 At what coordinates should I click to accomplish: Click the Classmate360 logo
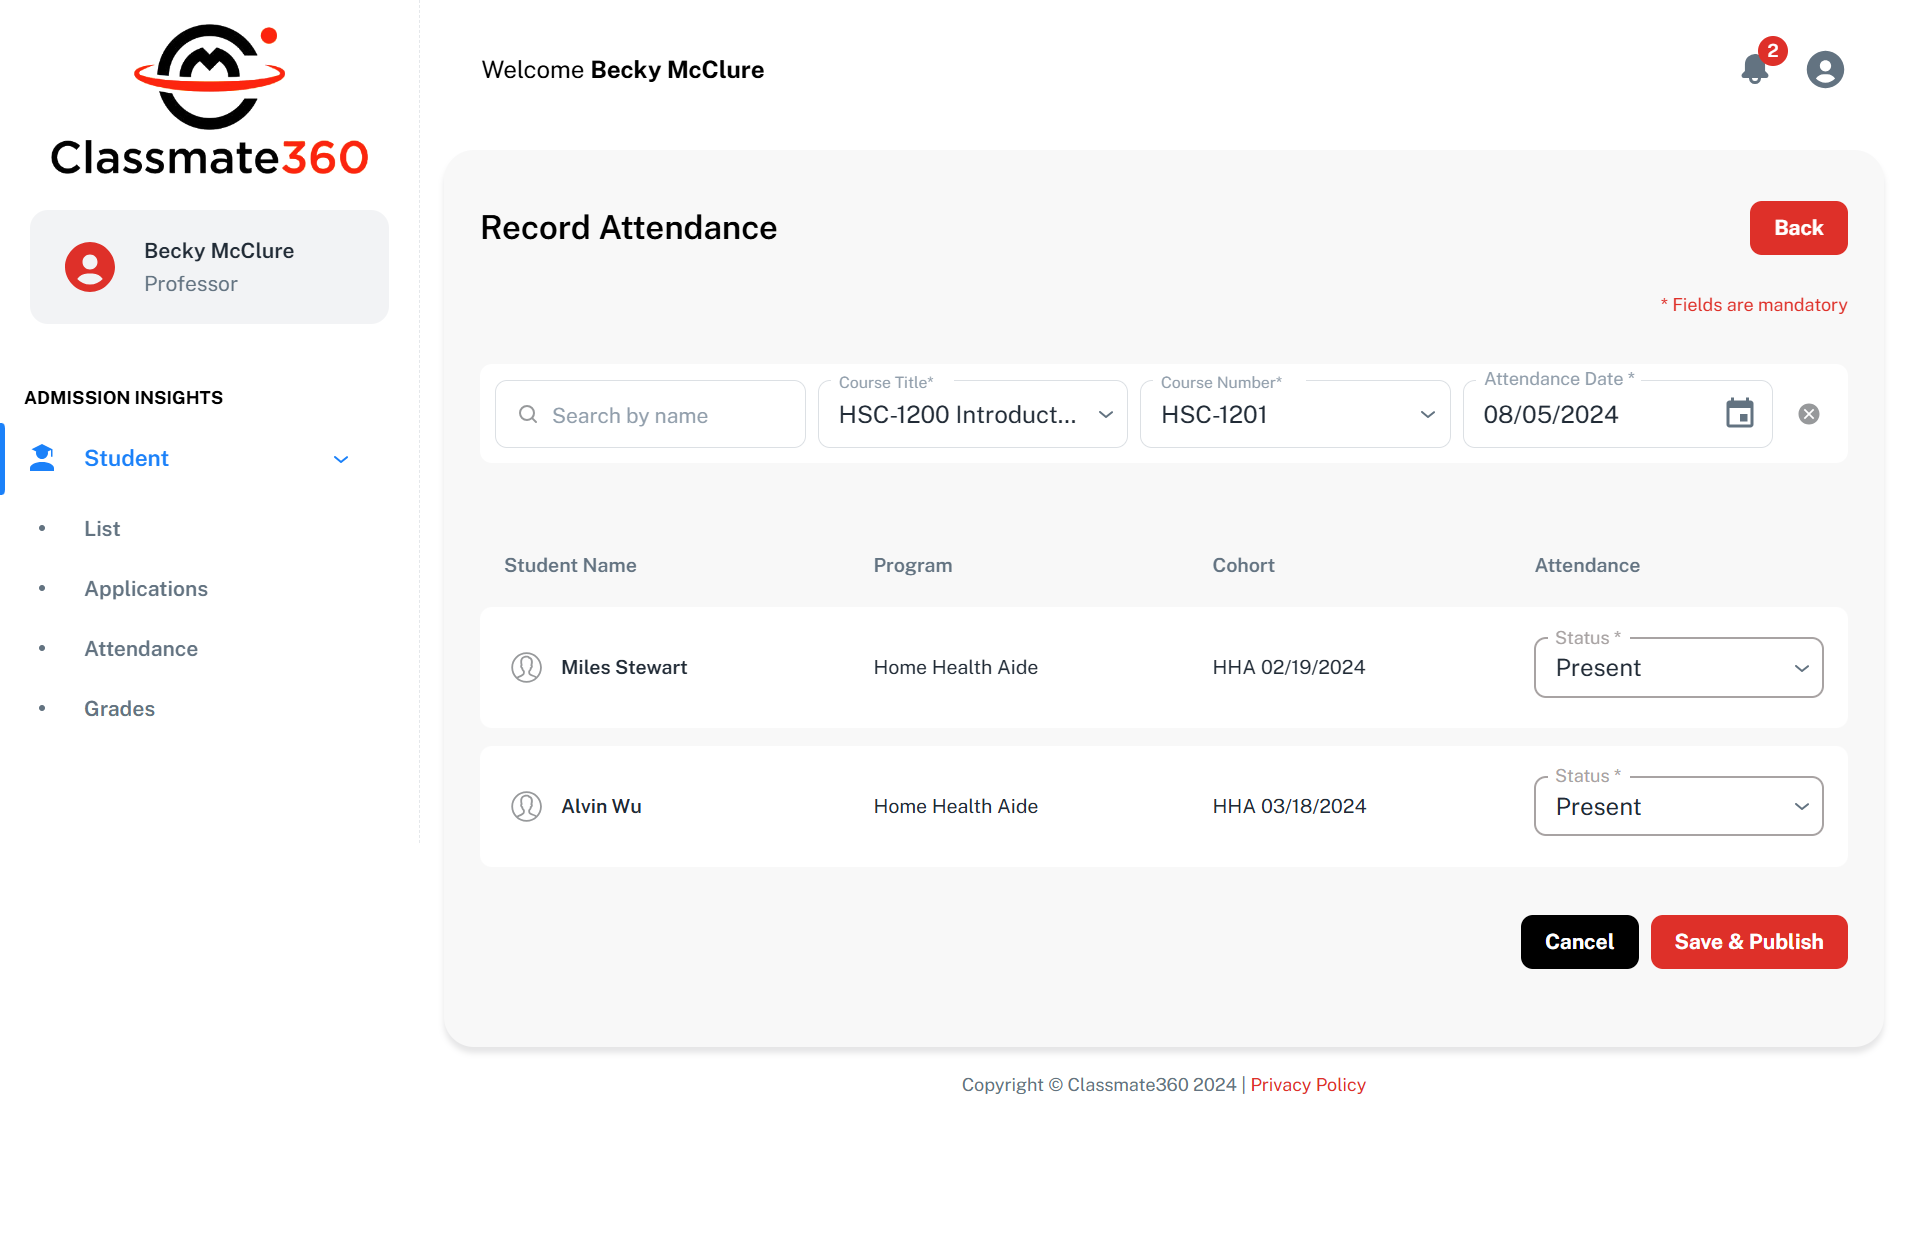point(210,102)
